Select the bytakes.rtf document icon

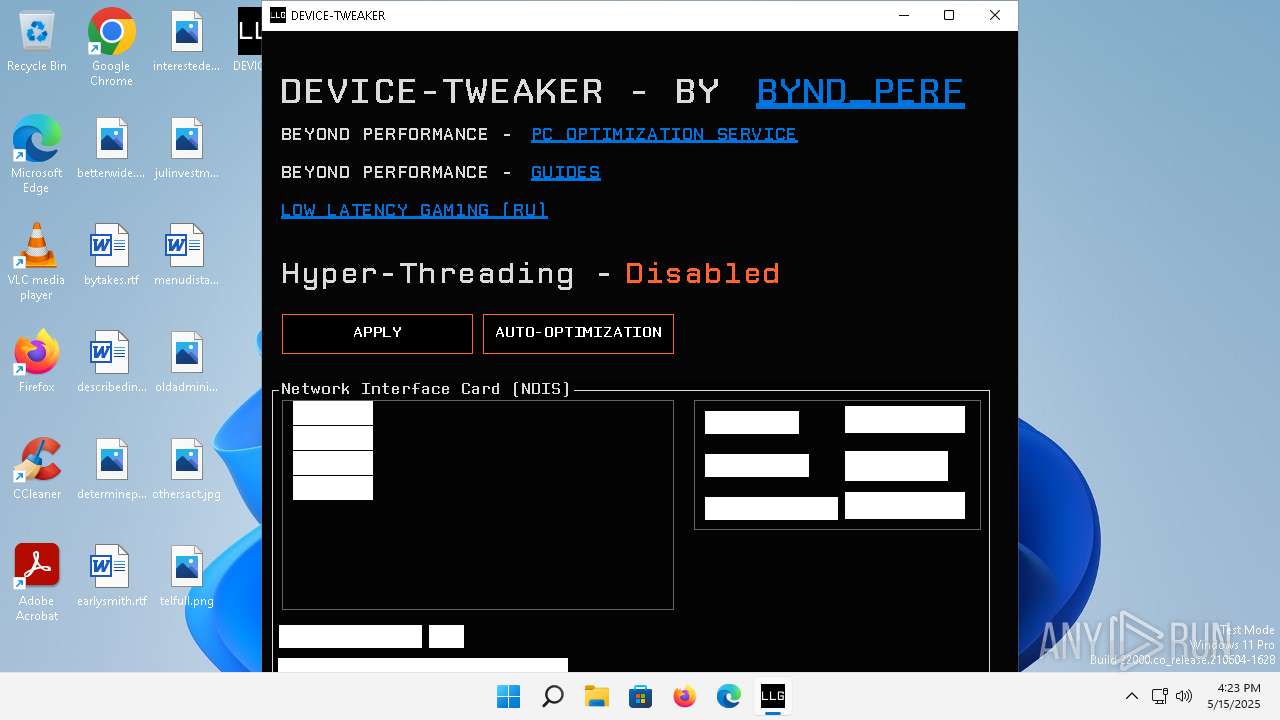[112, 255]
